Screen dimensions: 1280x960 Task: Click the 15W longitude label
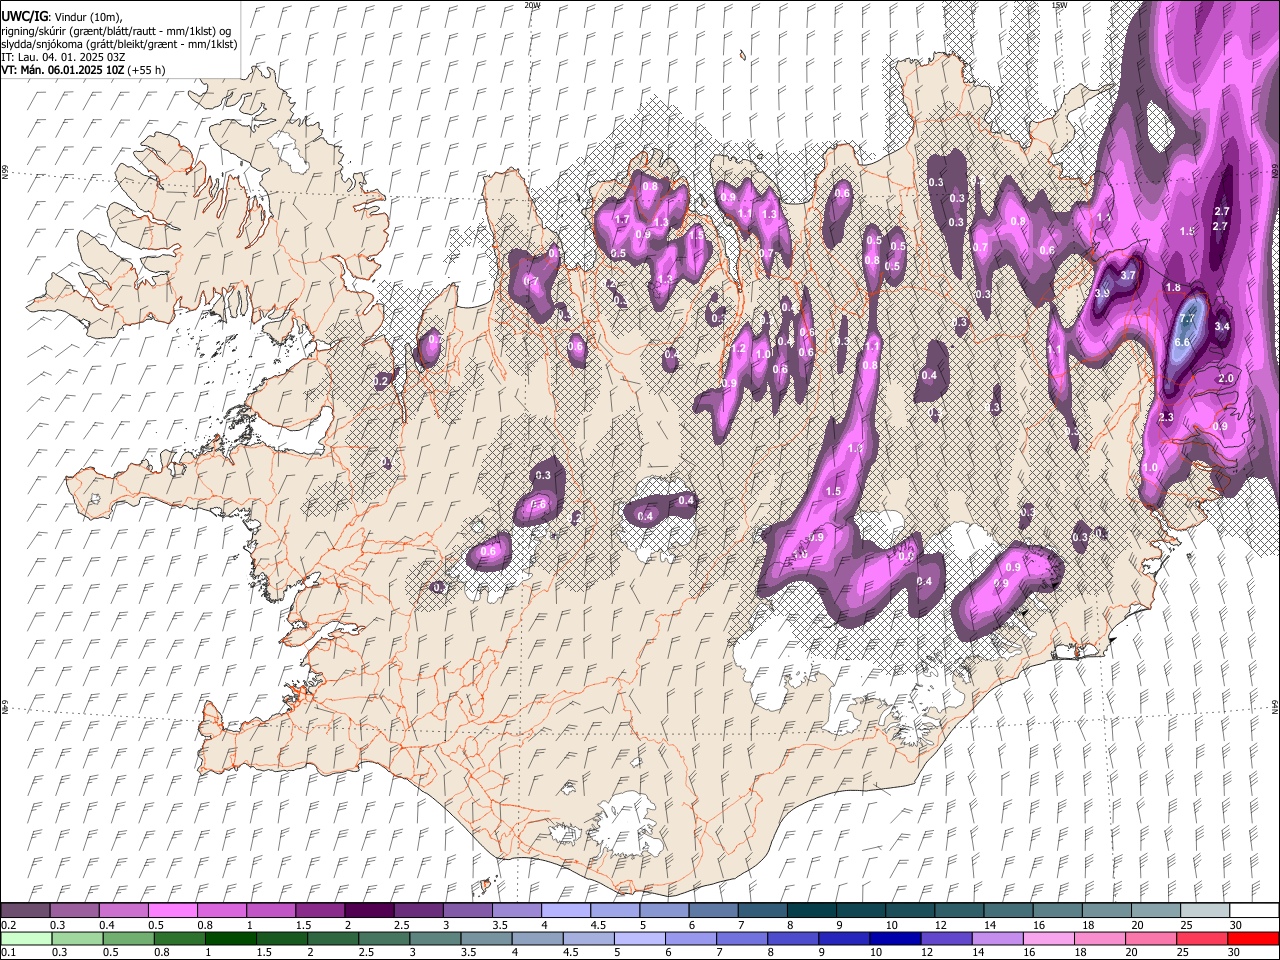(1059, 5)
